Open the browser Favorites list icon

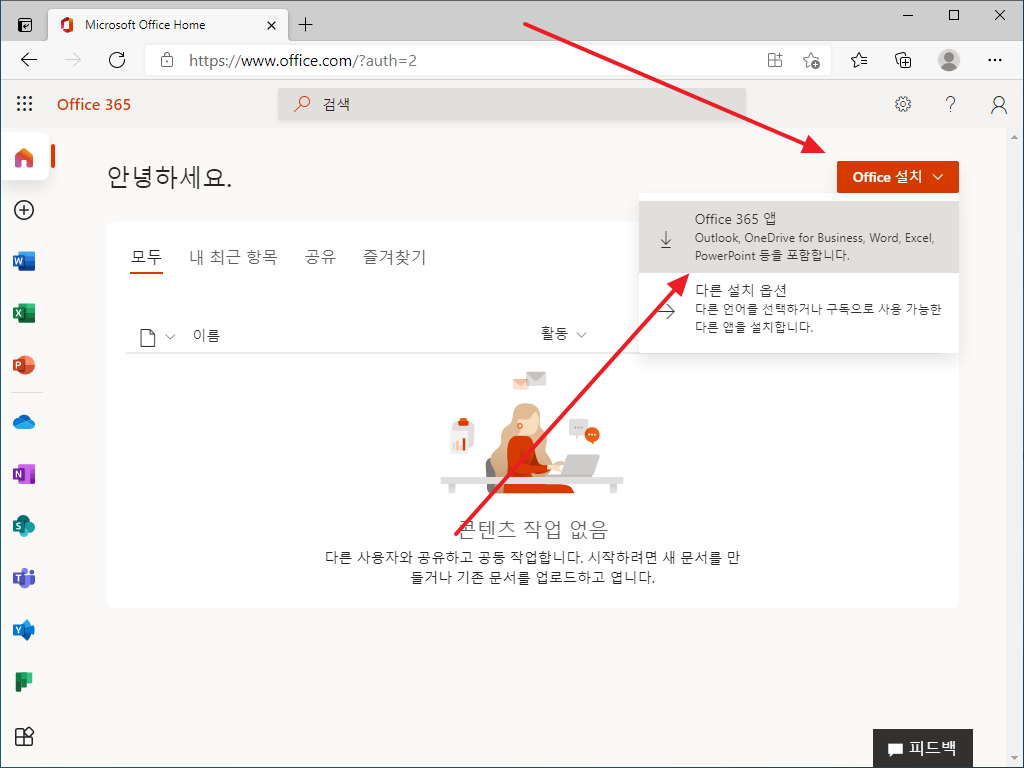(859, 60)
